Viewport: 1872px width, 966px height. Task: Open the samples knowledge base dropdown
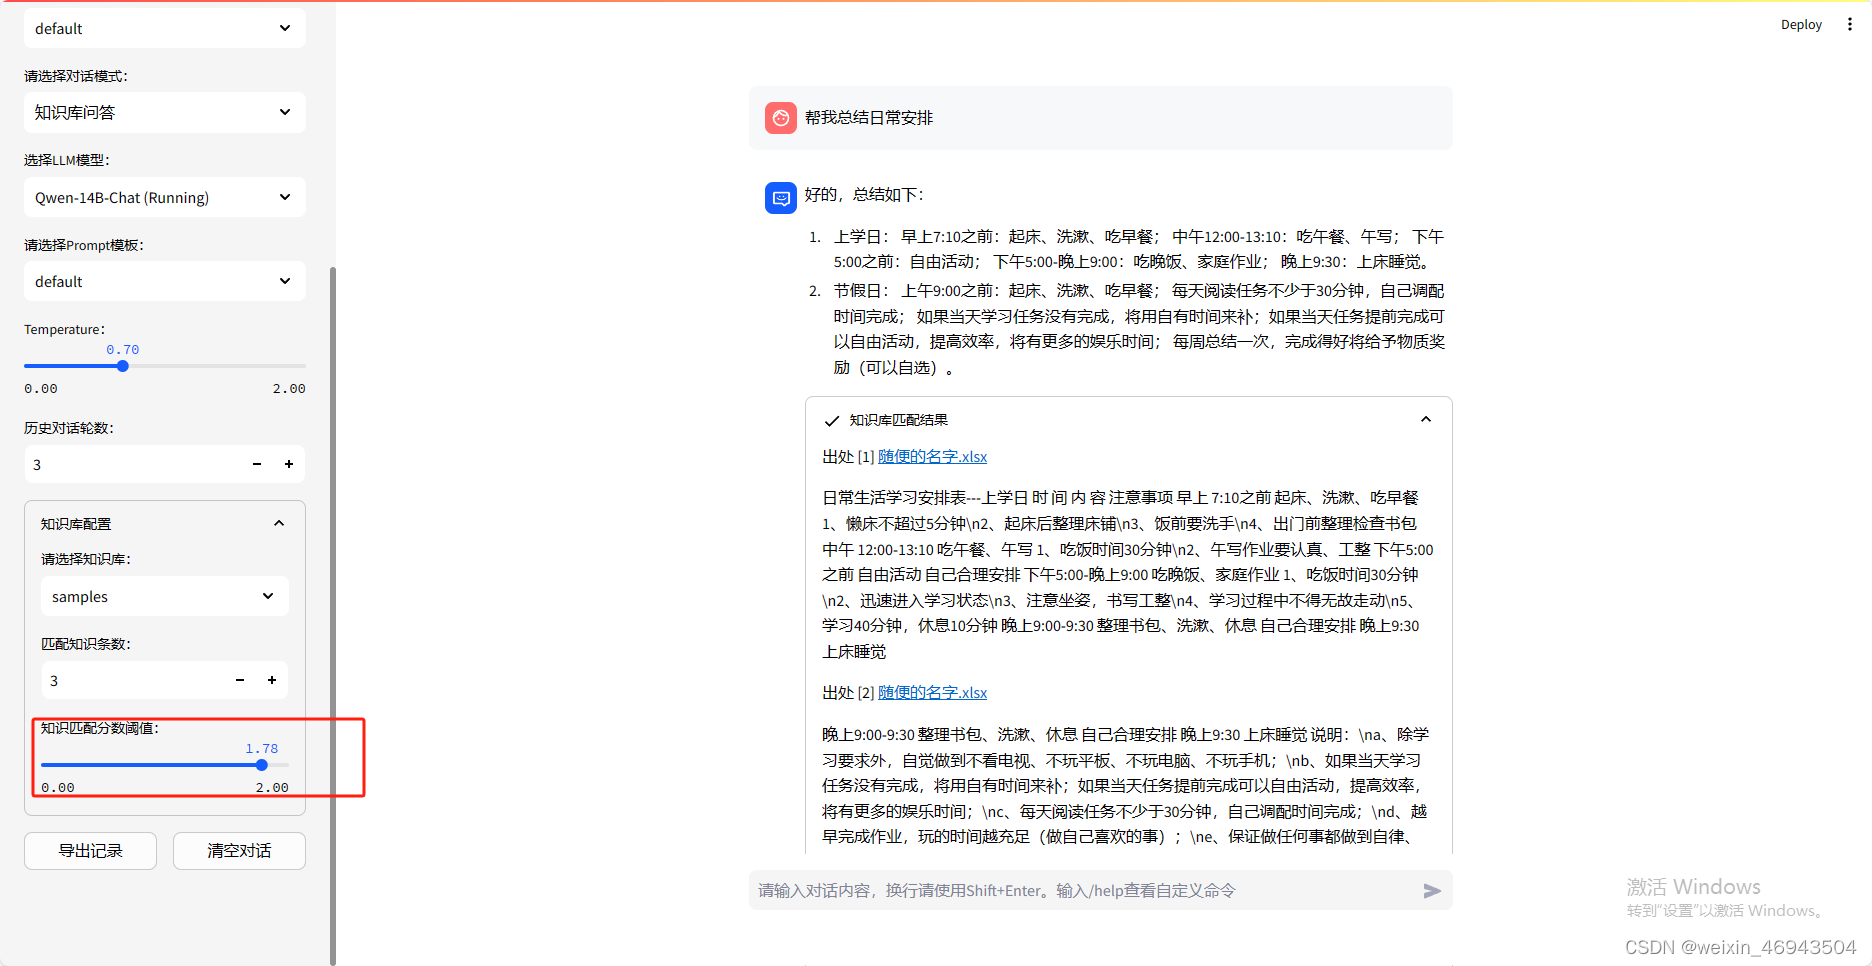[165, 596]
